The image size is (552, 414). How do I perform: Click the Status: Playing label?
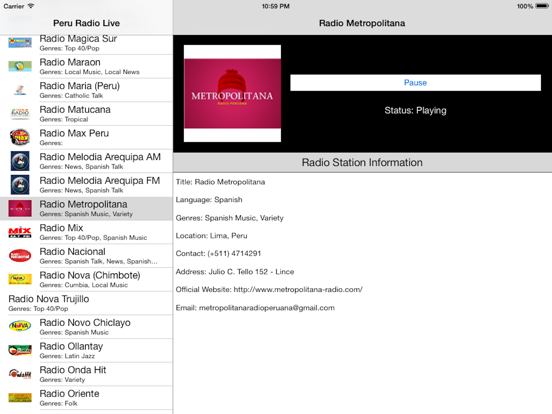(x=415, y=110)
